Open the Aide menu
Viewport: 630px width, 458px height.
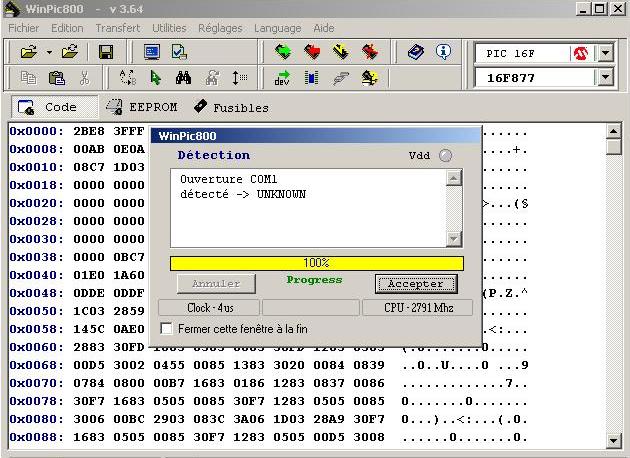[x=324, y=28]
